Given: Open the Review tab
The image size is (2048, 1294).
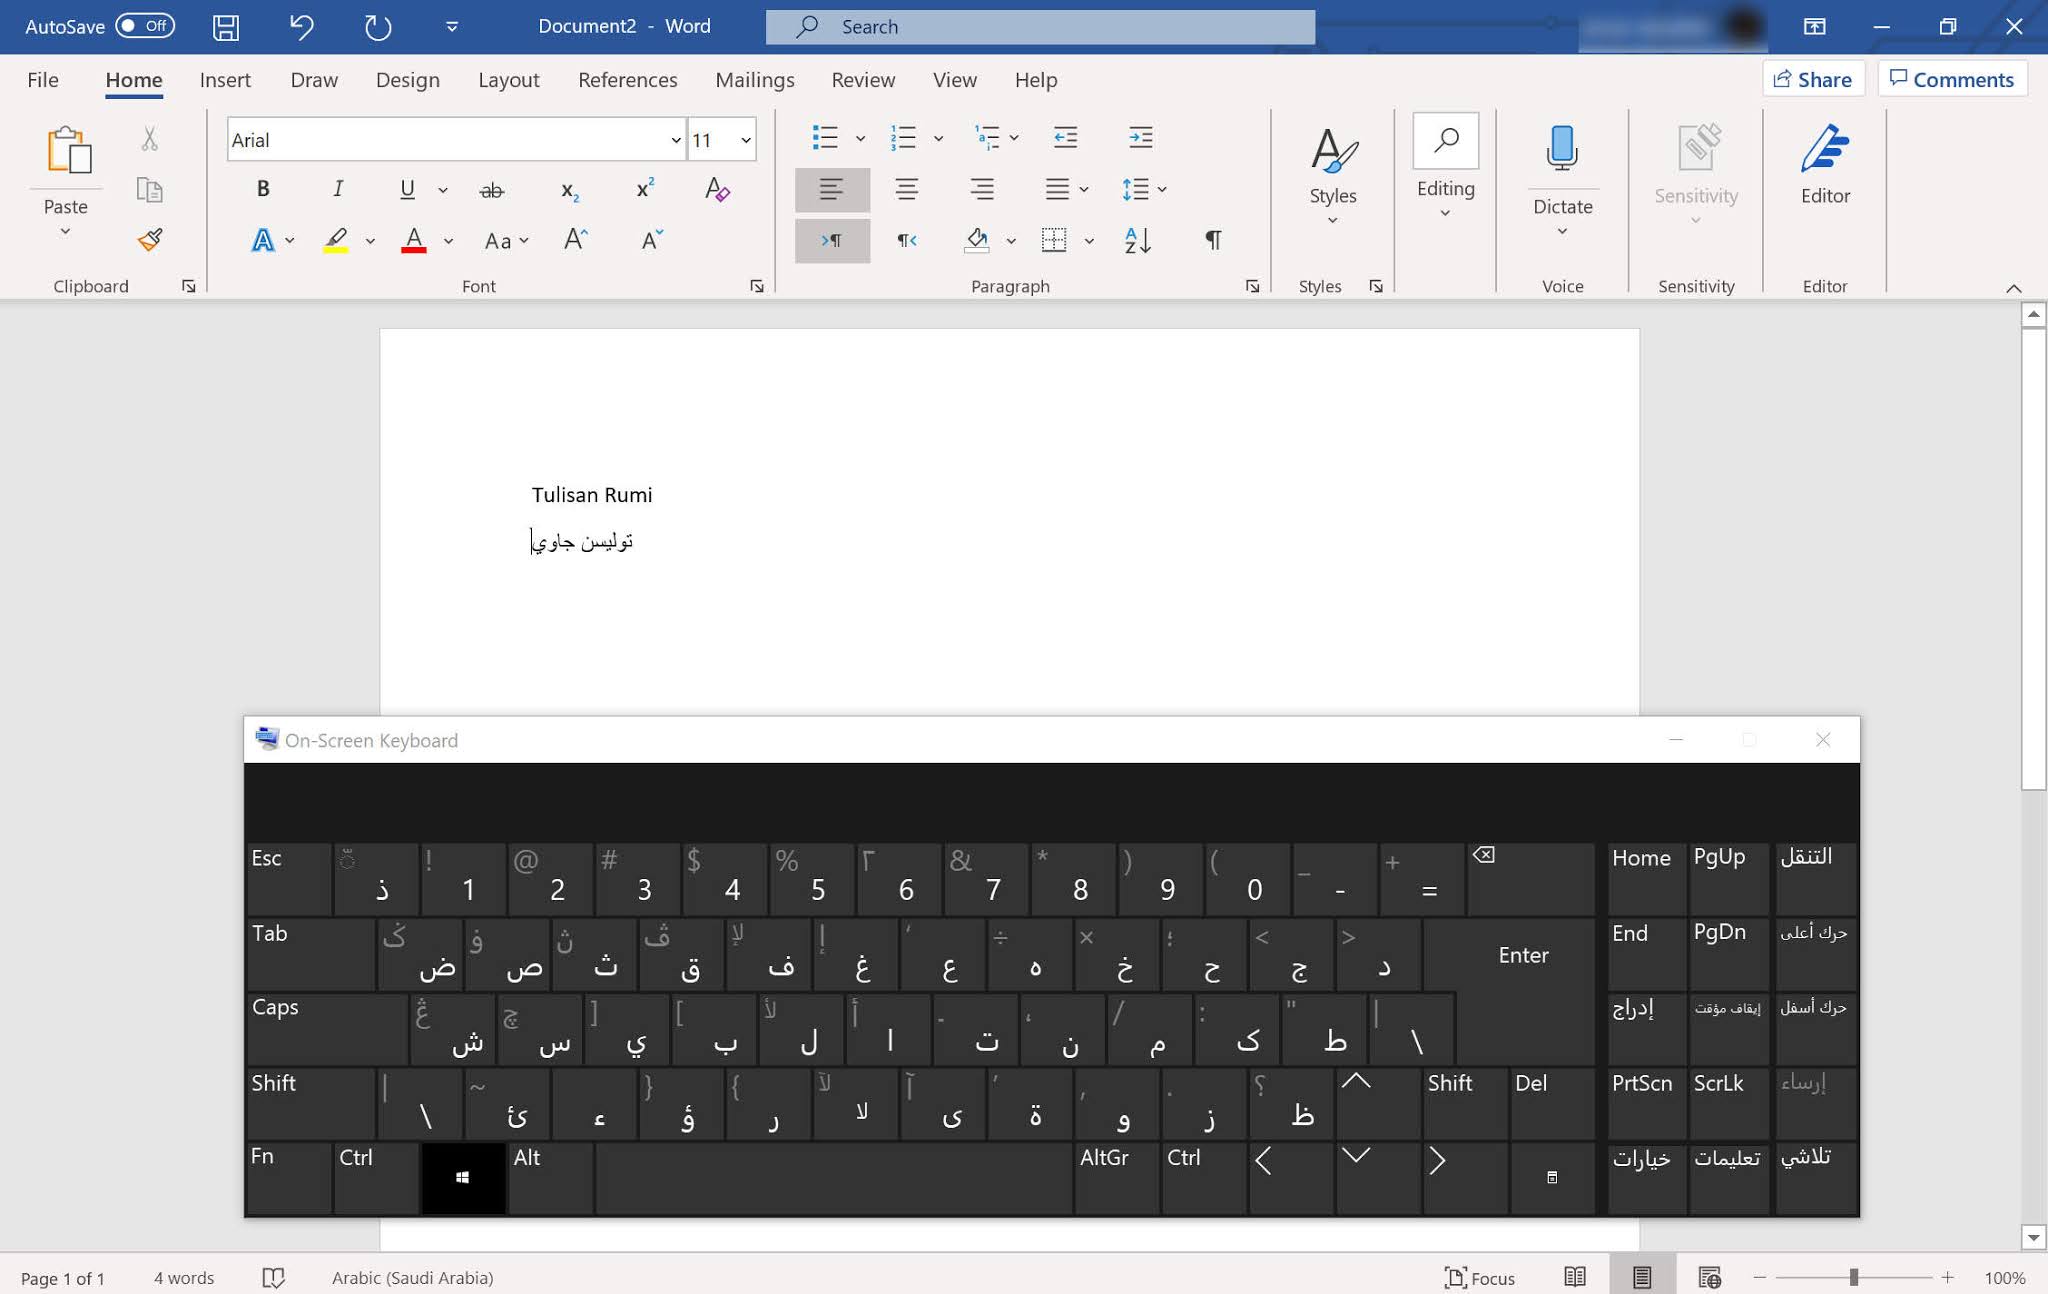Looking at the screenshot, I should pos(863,80).
